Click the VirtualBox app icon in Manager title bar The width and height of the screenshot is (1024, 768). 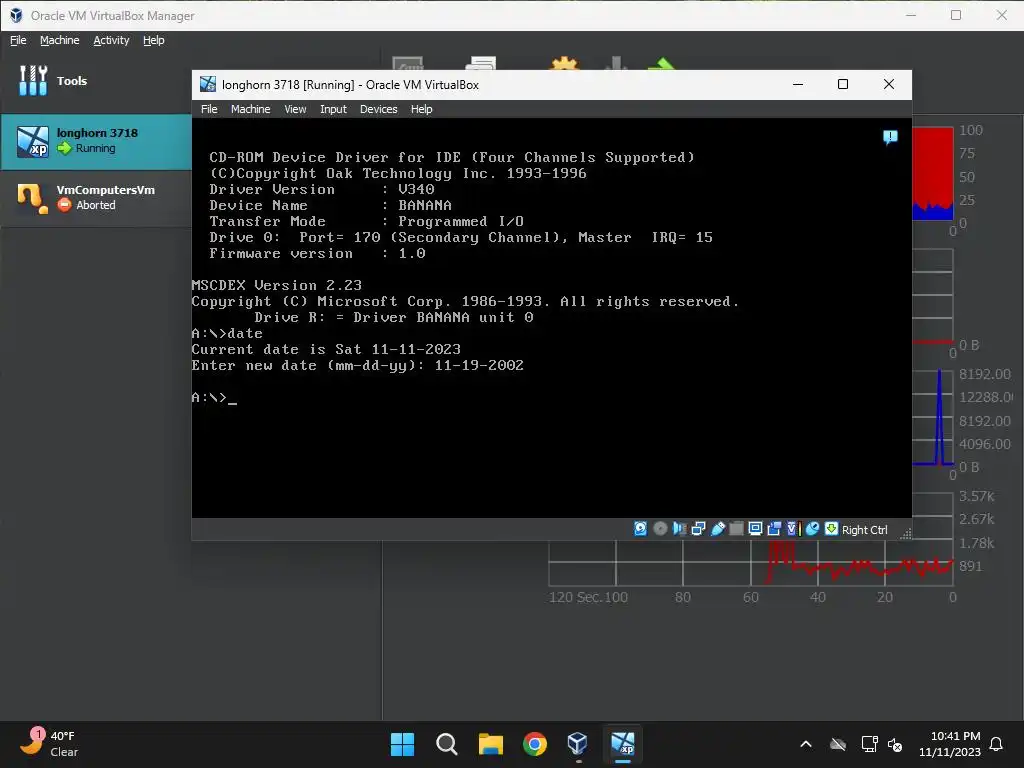tap(16, 15)
